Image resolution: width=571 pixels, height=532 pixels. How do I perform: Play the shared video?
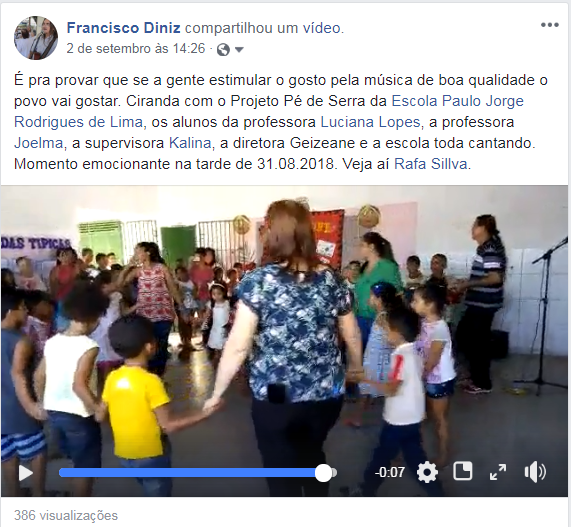point(26,473)
